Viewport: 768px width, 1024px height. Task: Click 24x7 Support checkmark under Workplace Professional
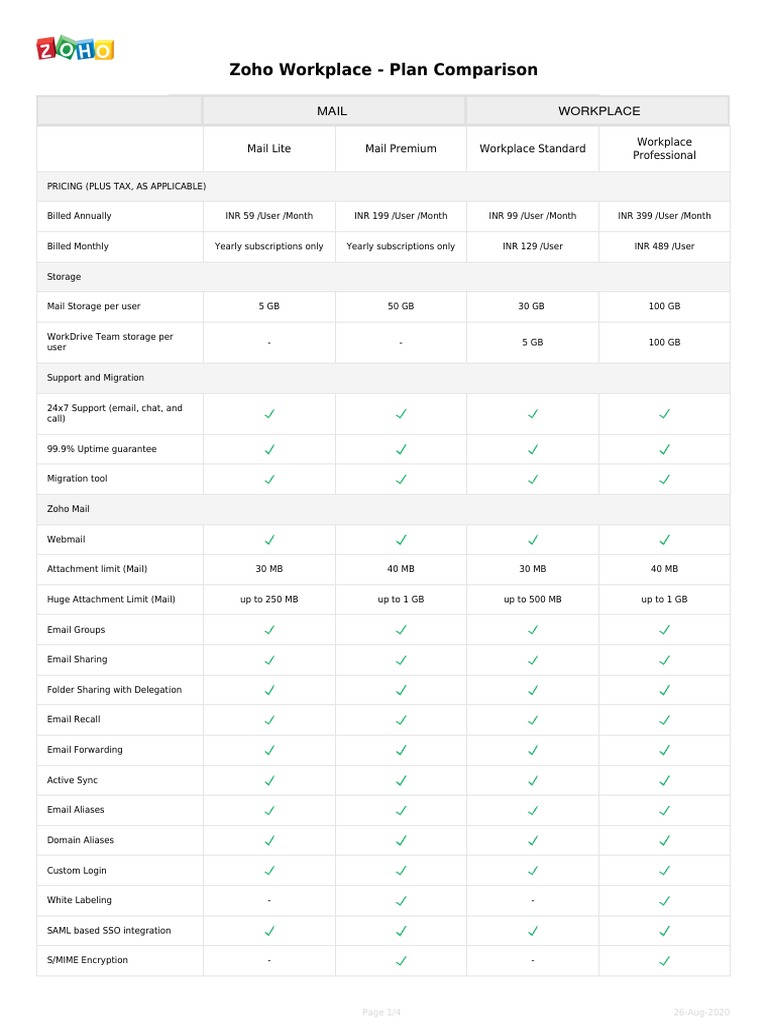coord(664,413)
